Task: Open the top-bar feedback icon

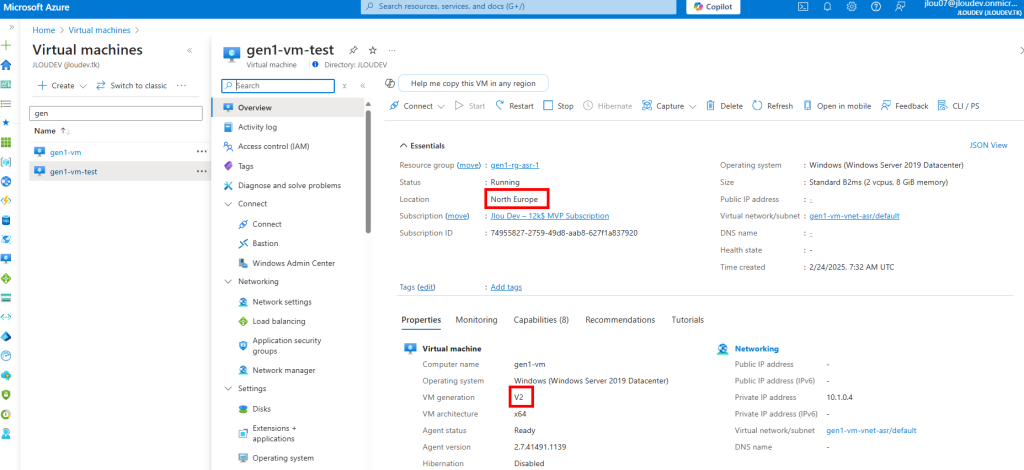Action: (x=901, y=7)
